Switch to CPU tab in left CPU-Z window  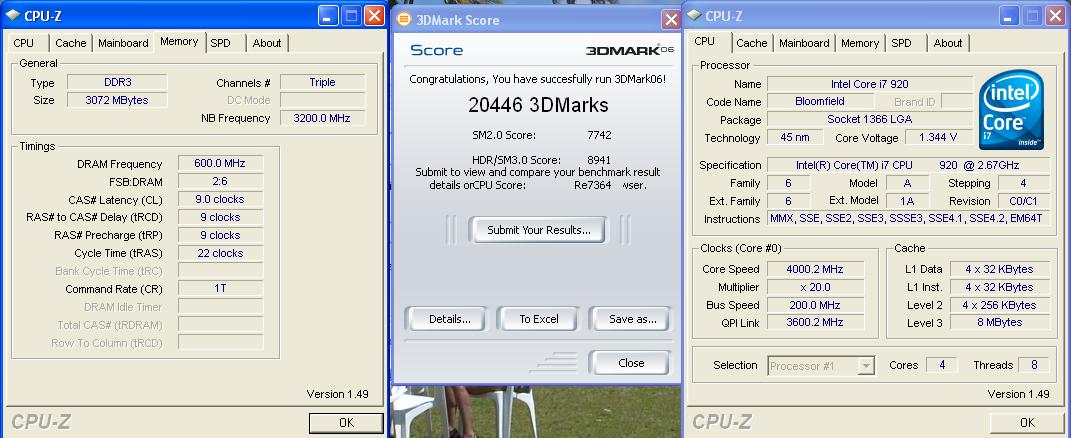pyautogui.click(x=23, y=43)
